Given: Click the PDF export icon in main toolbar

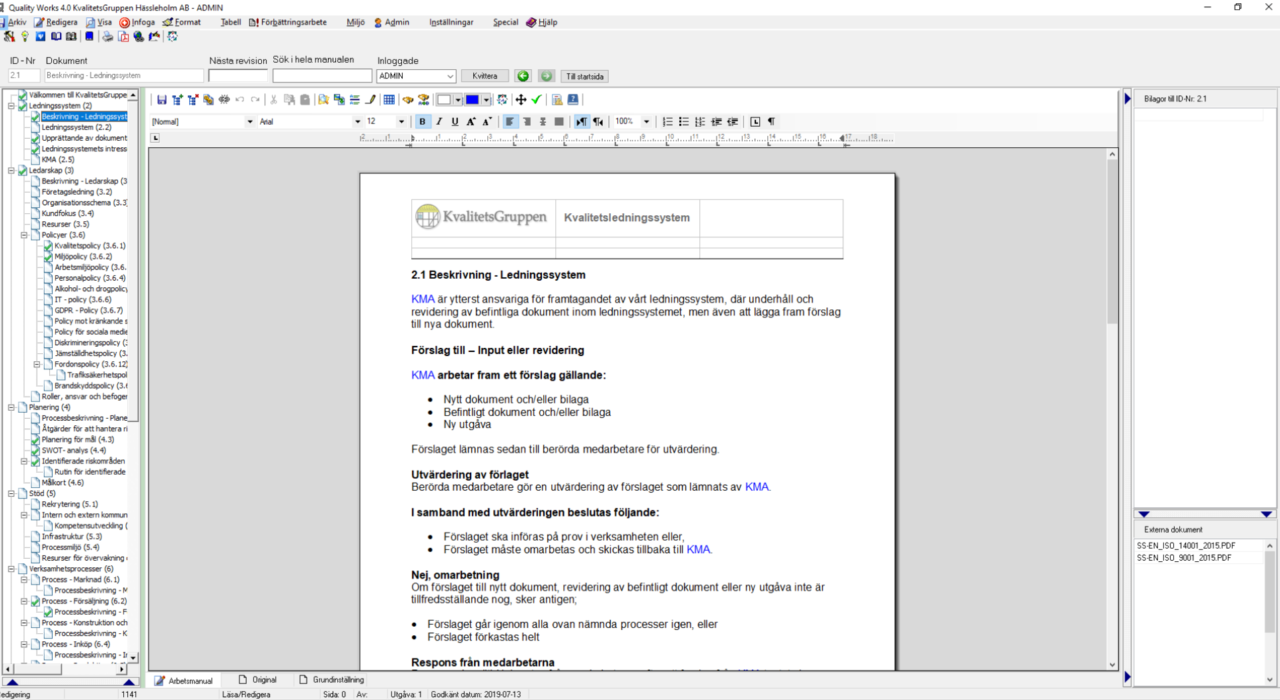Looking at the screenshot, I should coord(124,36).
